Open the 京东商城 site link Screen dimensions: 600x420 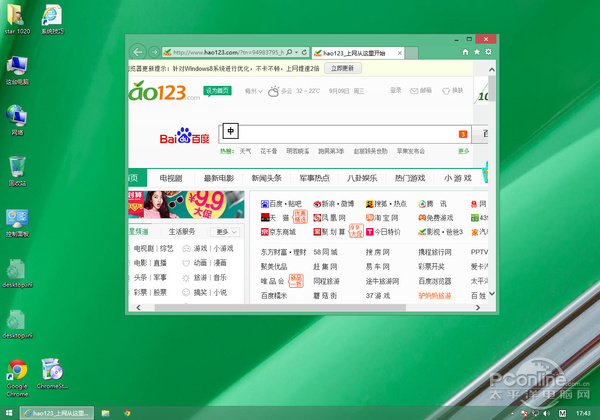(278, 232)
